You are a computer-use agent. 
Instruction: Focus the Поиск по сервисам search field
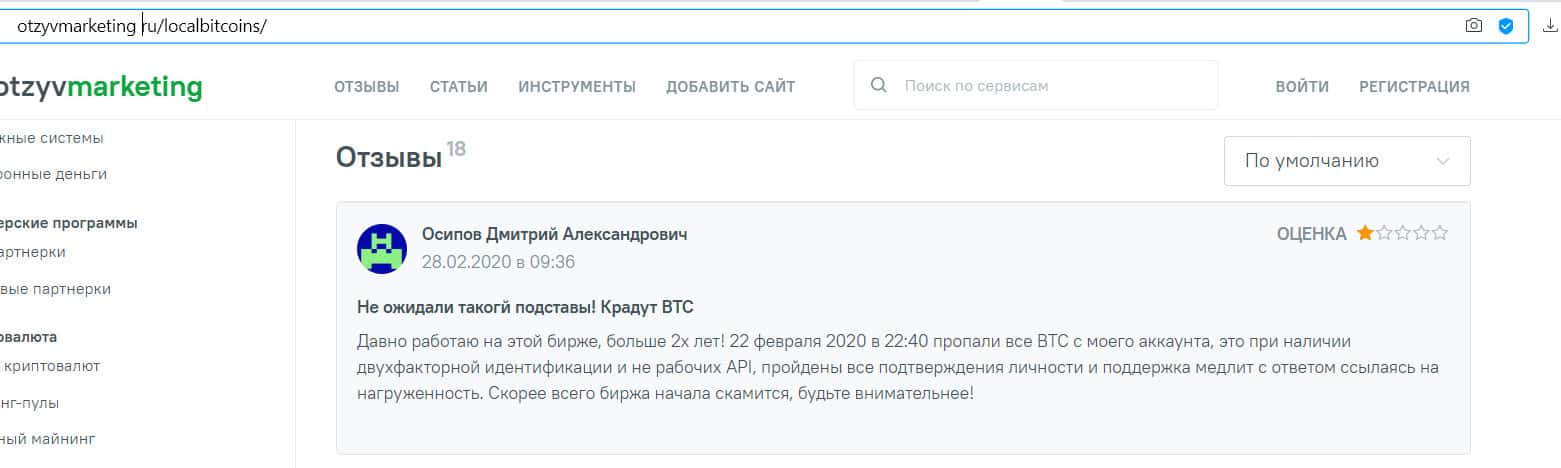1050,86
